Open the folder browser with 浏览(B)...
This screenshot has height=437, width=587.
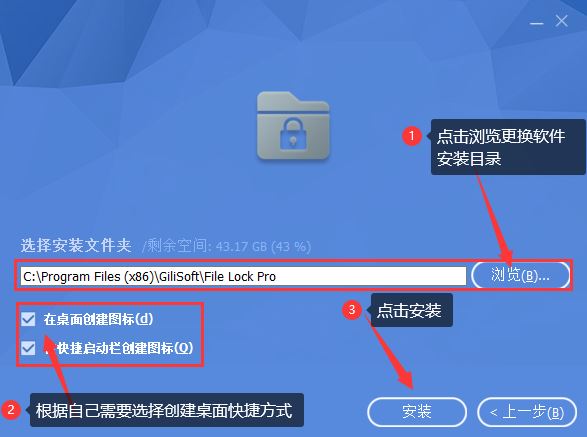click(x=520, y=275)
